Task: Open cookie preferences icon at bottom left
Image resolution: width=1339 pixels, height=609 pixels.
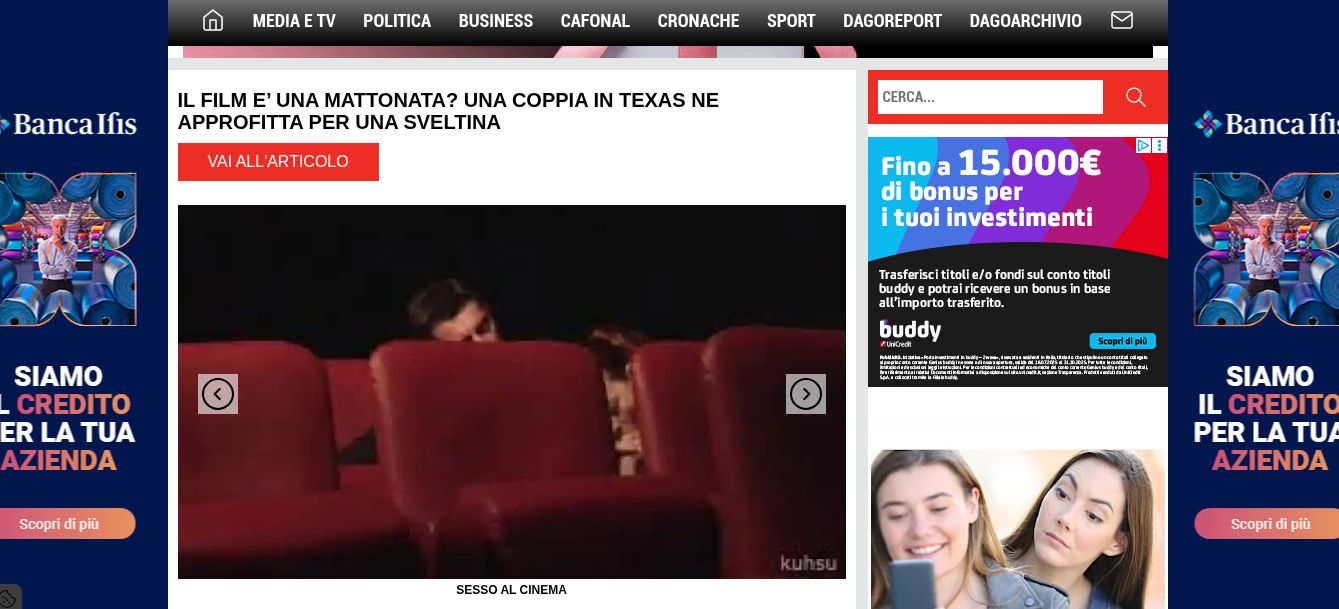Action: [x=9, y=598]
